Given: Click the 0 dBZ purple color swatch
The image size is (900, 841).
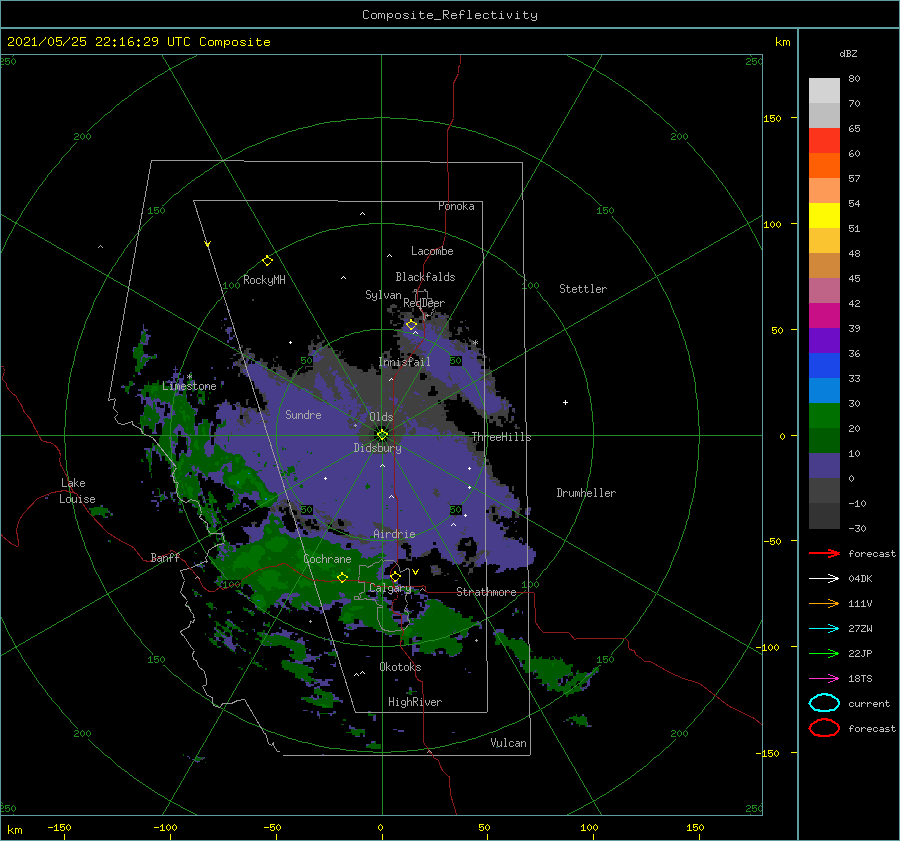Looking at the screenshot, I should tap(824, 466).
